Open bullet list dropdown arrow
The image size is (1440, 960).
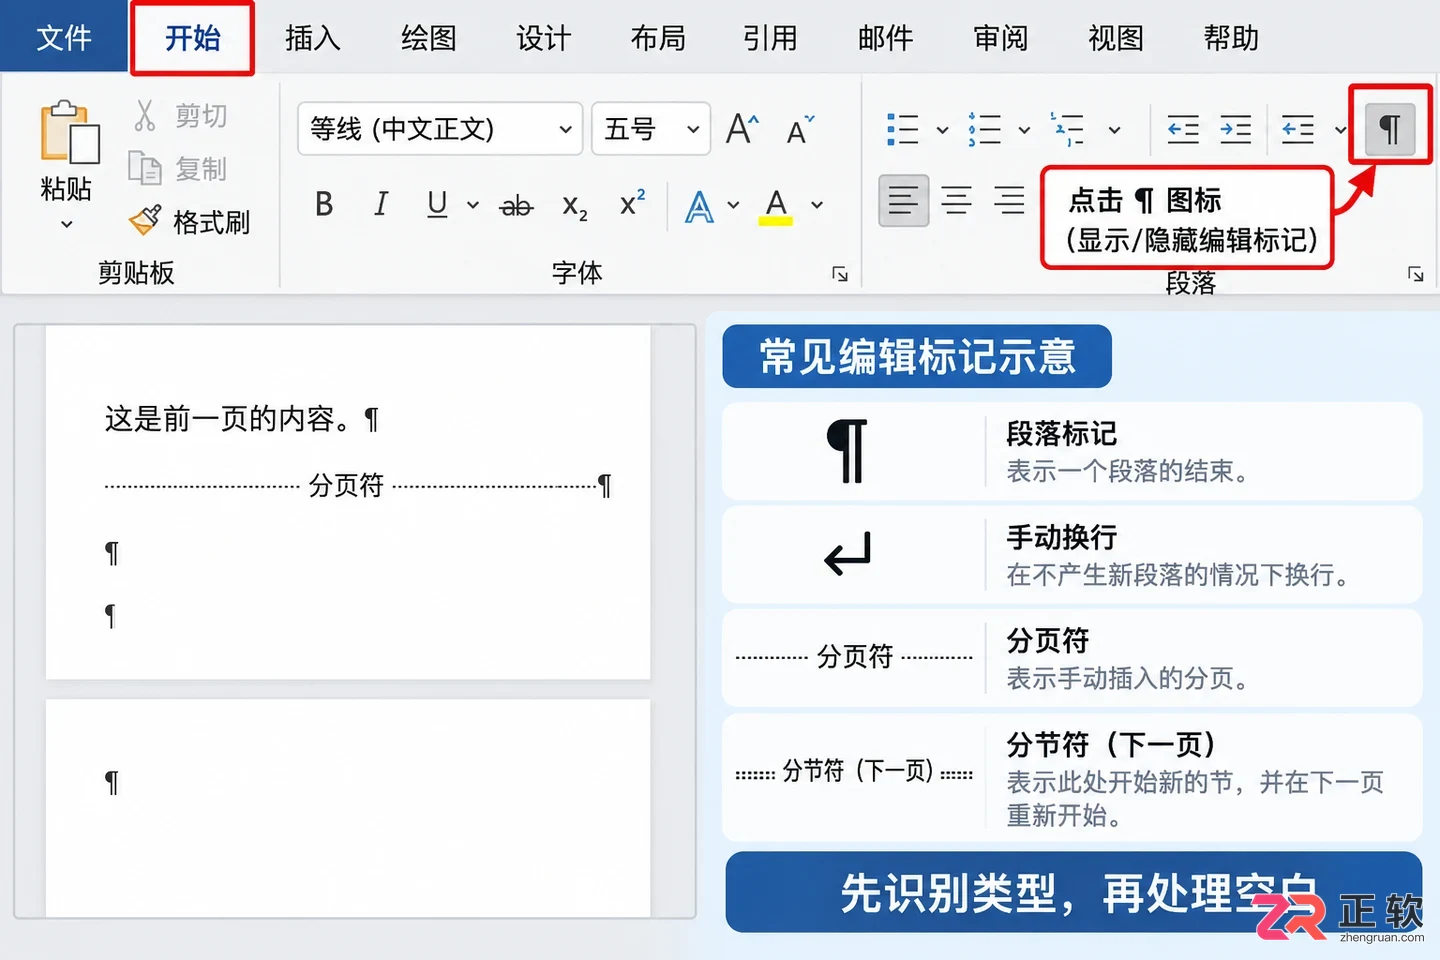tap(942, 129)
